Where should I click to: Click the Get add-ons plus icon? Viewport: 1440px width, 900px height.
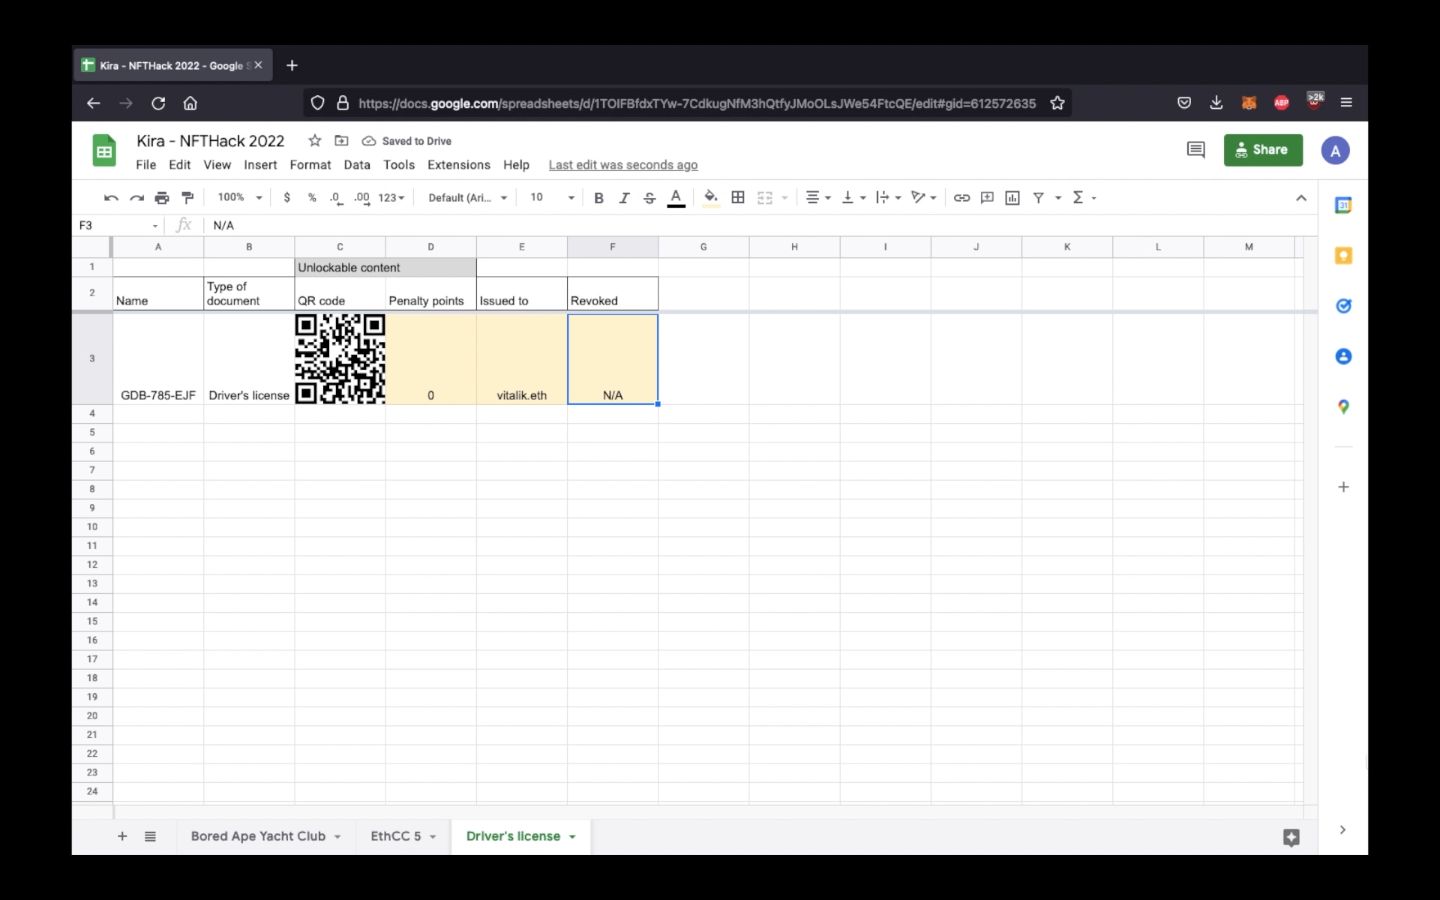point(1343,487)
